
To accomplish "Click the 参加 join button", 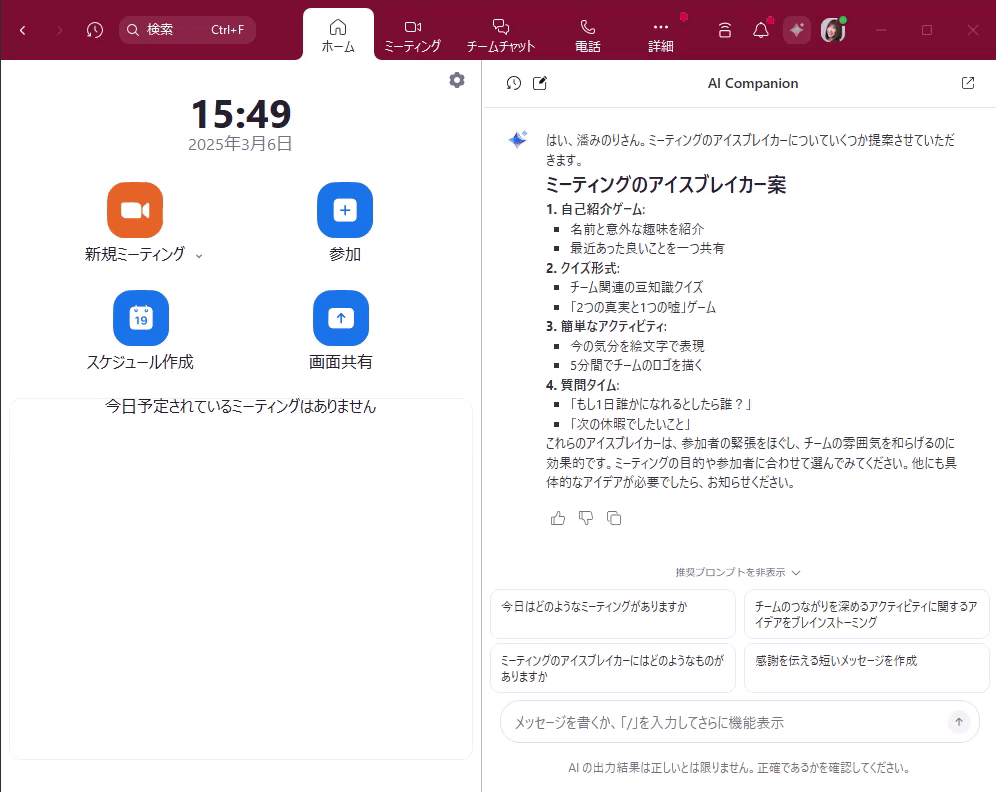I will coord(345,210).
